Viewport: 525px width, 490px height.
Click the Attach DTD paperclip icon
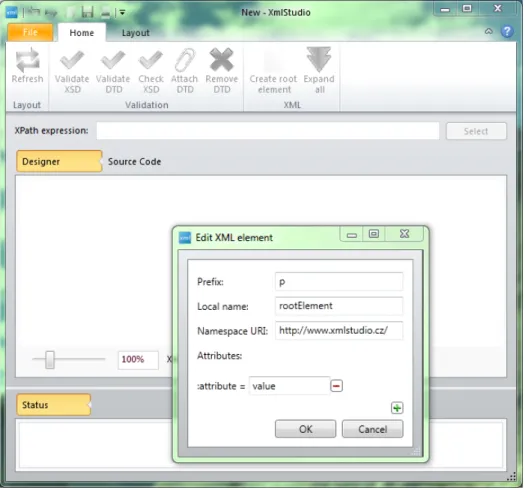[185, 60]
